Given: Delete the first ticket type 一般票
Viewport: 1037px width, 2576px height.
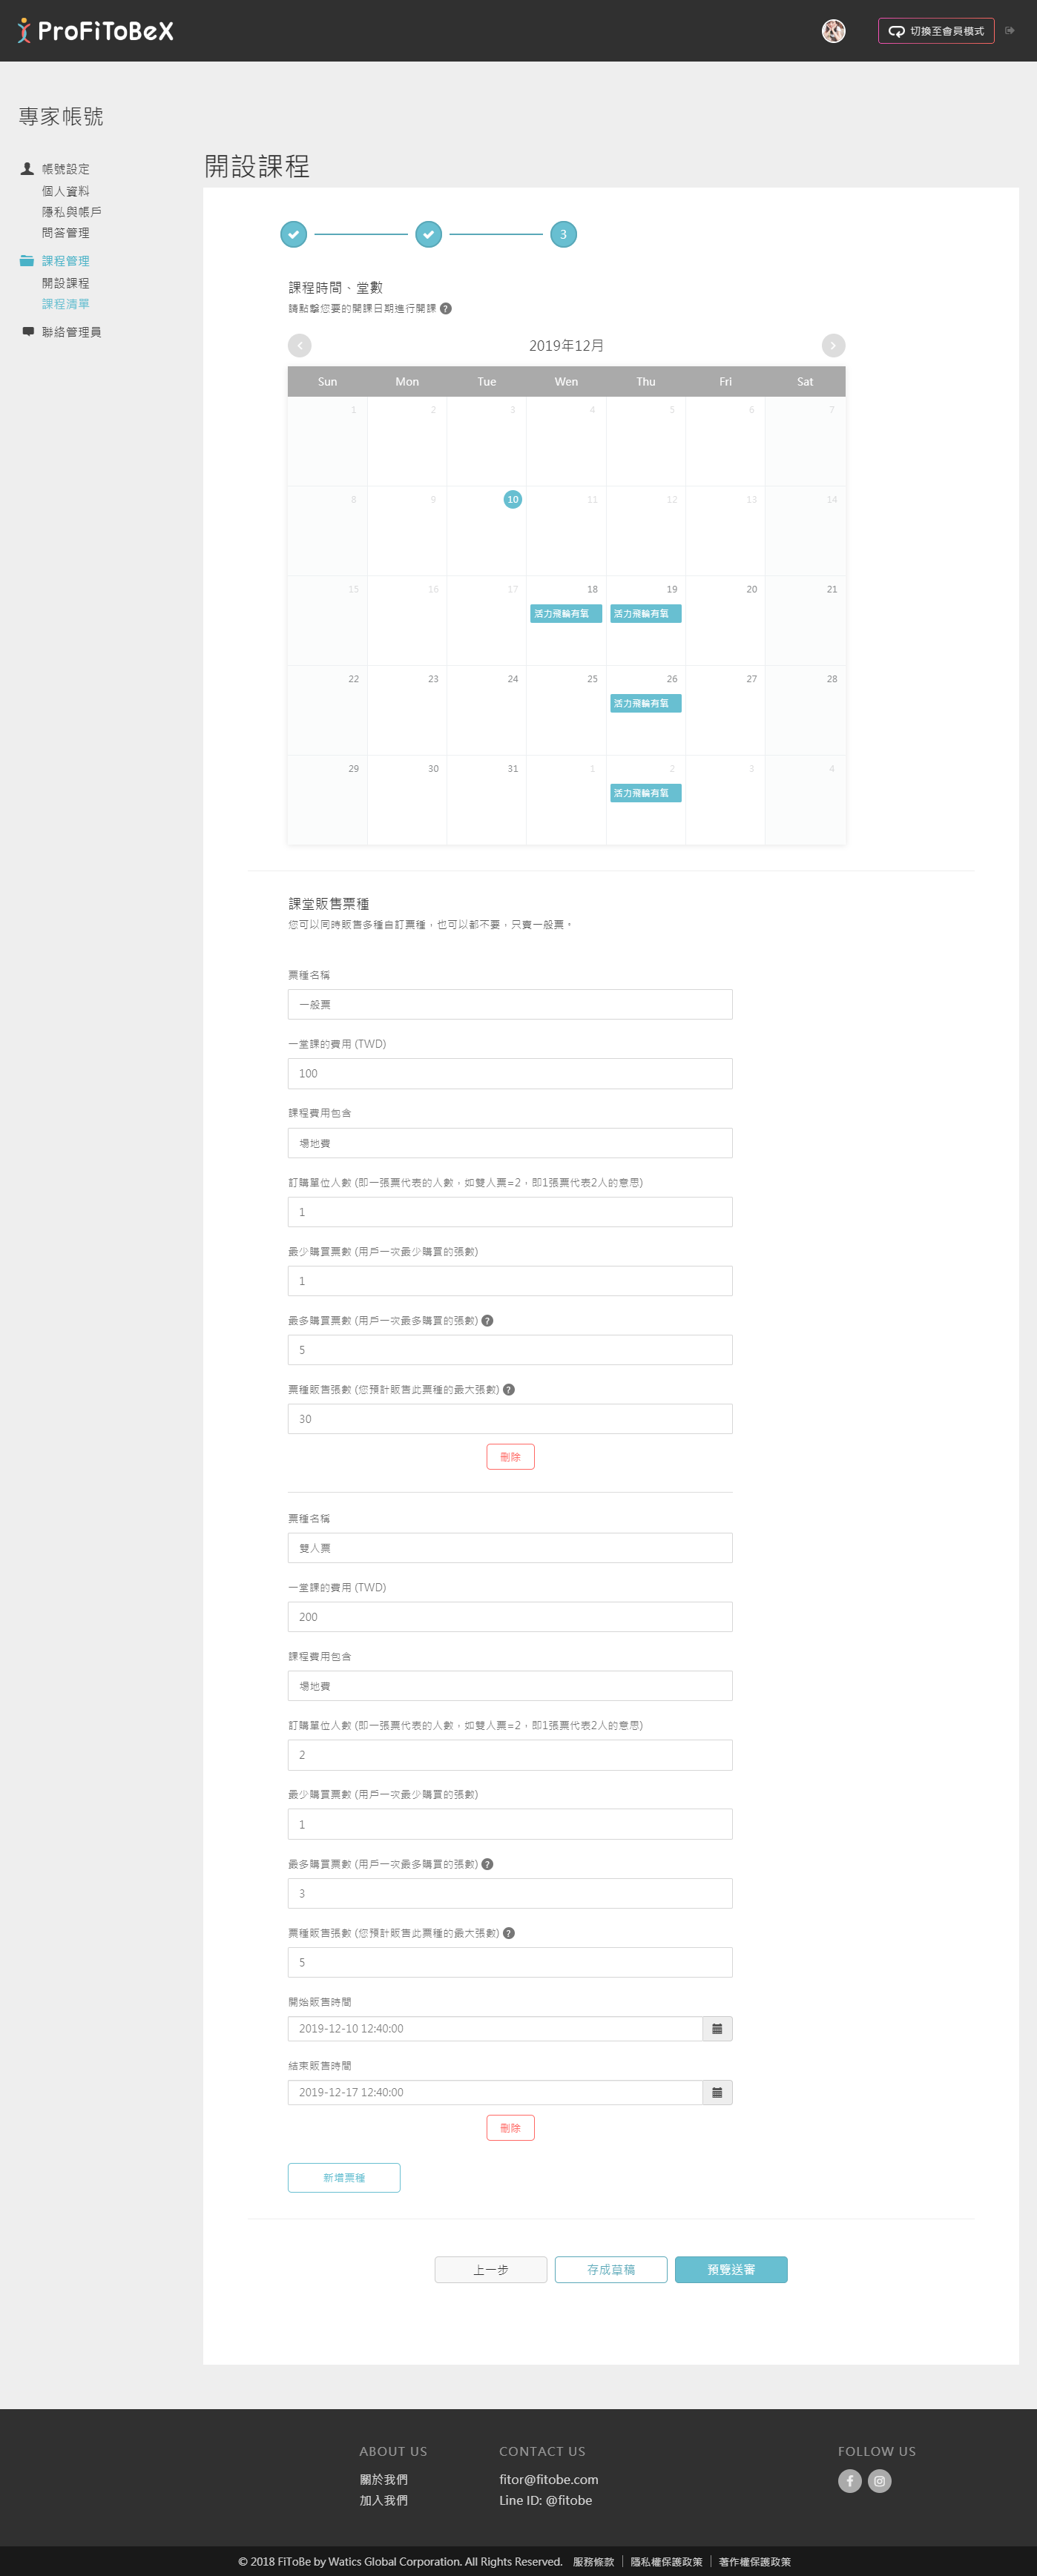Looking at the screenshot, I should tap(510, 1457).
